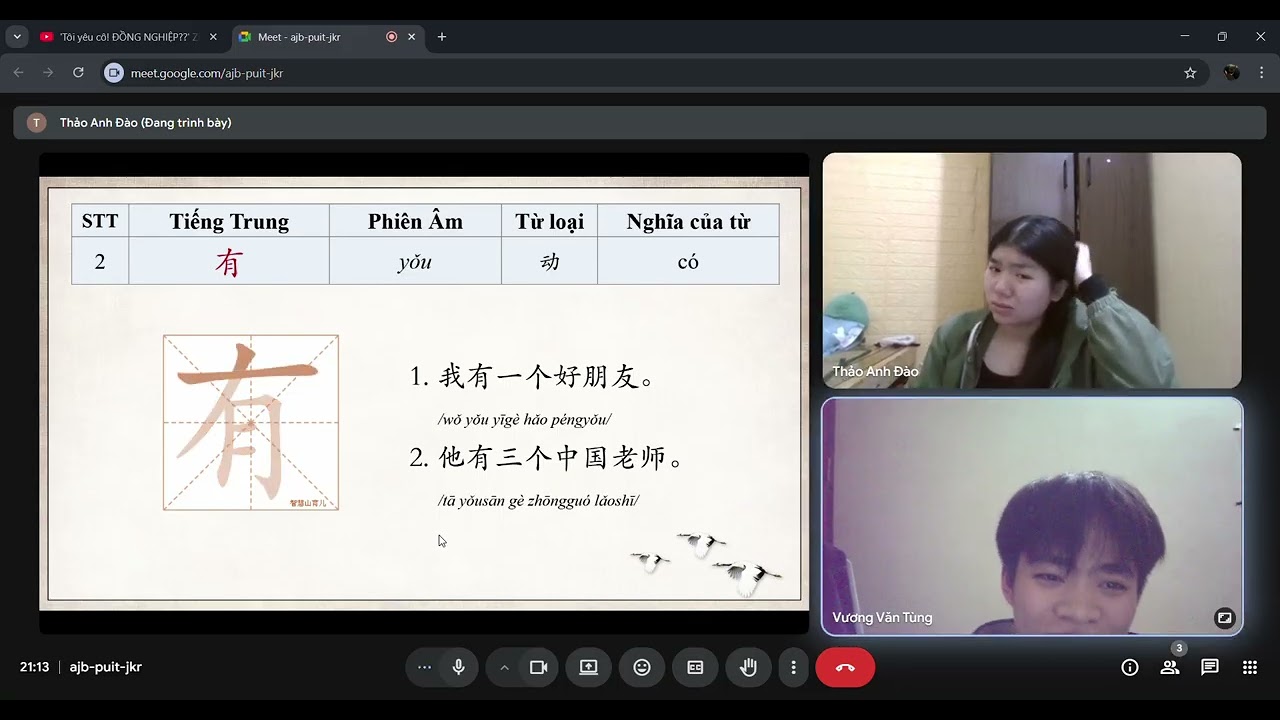The height and width of the screenshot is (720, 1280).
Task: Open meeting details info icon
Action: [1130, 667]
